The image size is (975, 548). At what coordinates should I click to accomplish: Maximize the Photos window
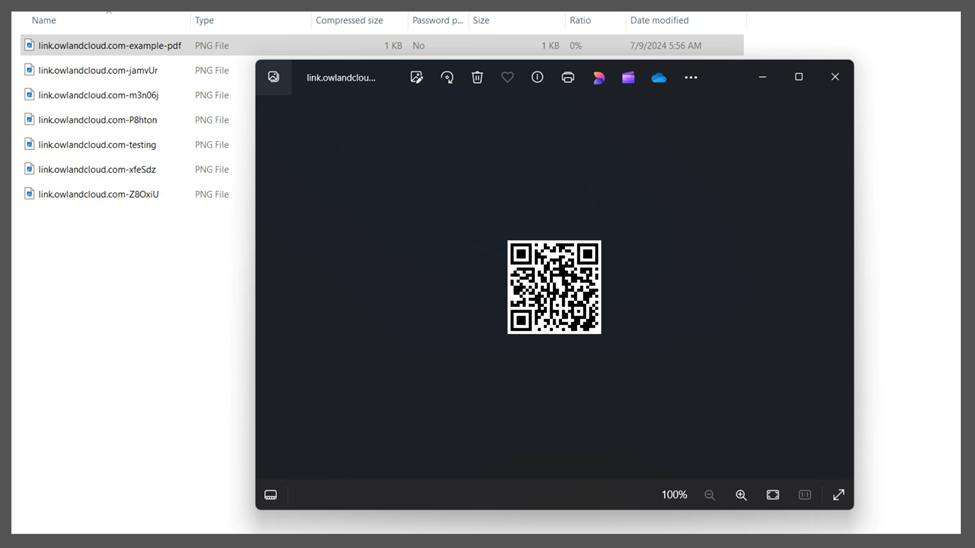click(799, 77)
